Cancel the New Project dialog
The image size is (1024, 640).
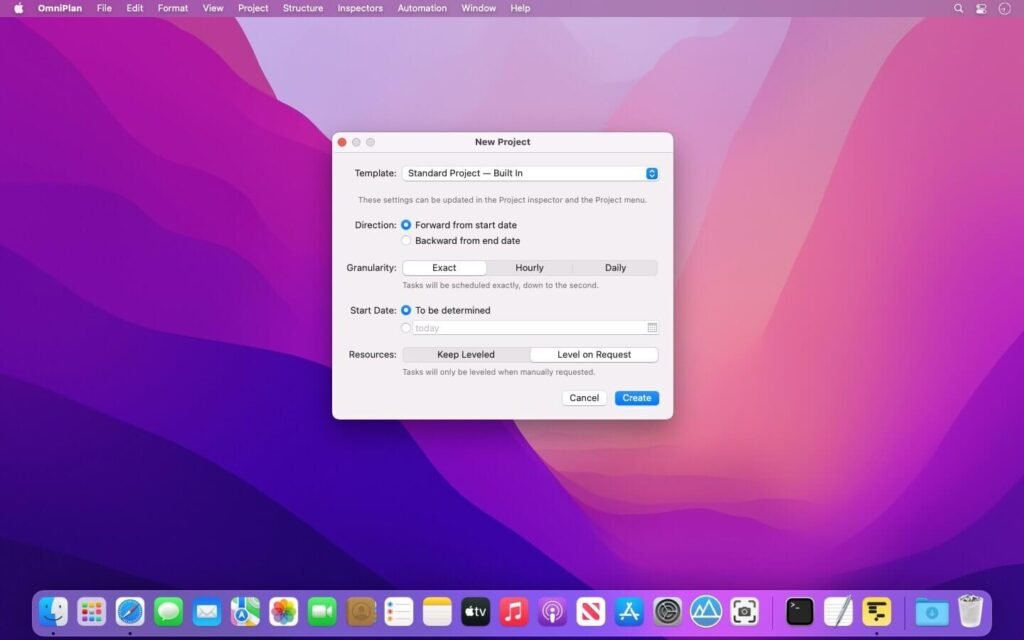584,397
